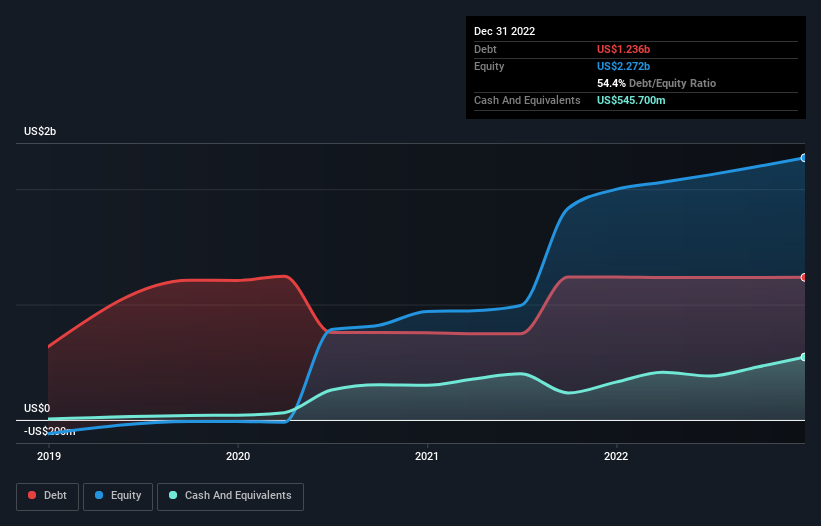The width and height of the screenshot is (821, 526).
Task: Click the red Debt endpoint marker
Action: 804,277
